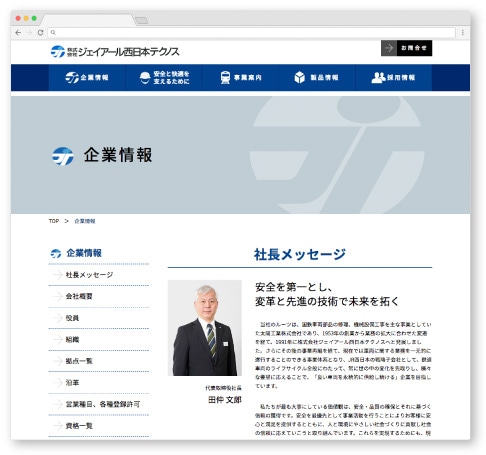This screenshot has height=455, width=486.
Task: Click the people icon next to 採用情報
Action: [x=378, y=78]
